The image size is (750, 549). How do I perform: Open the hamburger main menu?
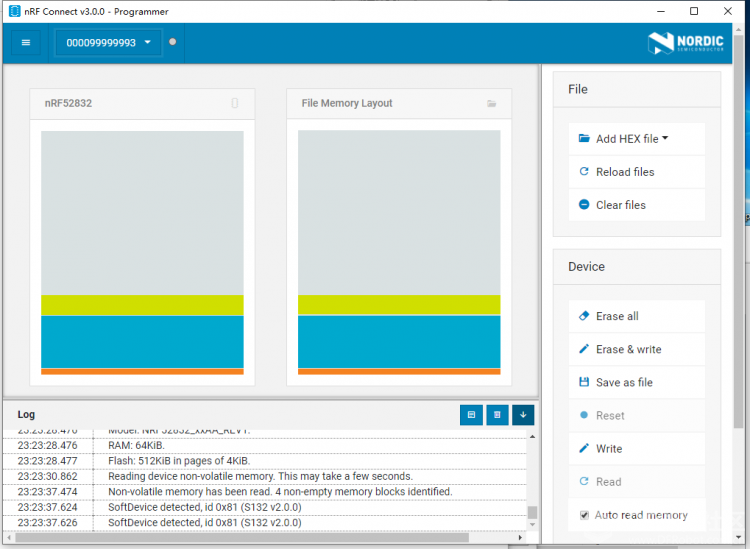click(26, 43)
